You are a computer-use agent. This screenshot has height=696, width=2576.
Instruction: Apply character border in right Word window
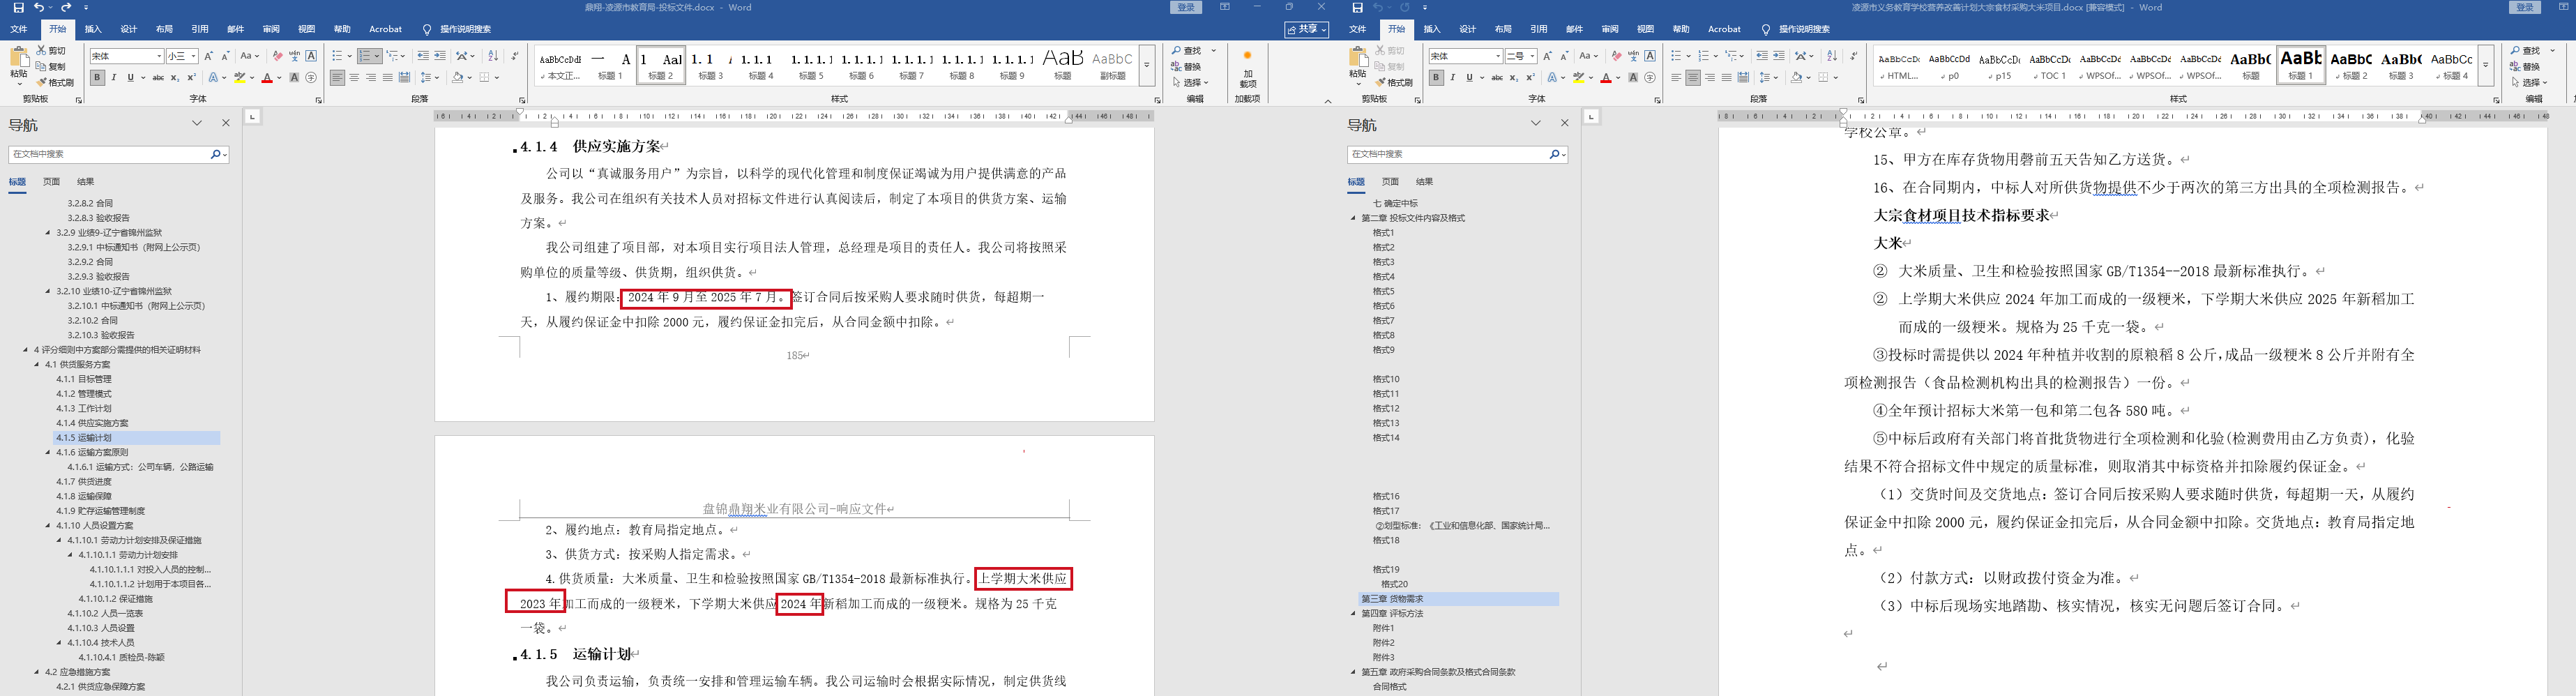[x=1650, y=56]
